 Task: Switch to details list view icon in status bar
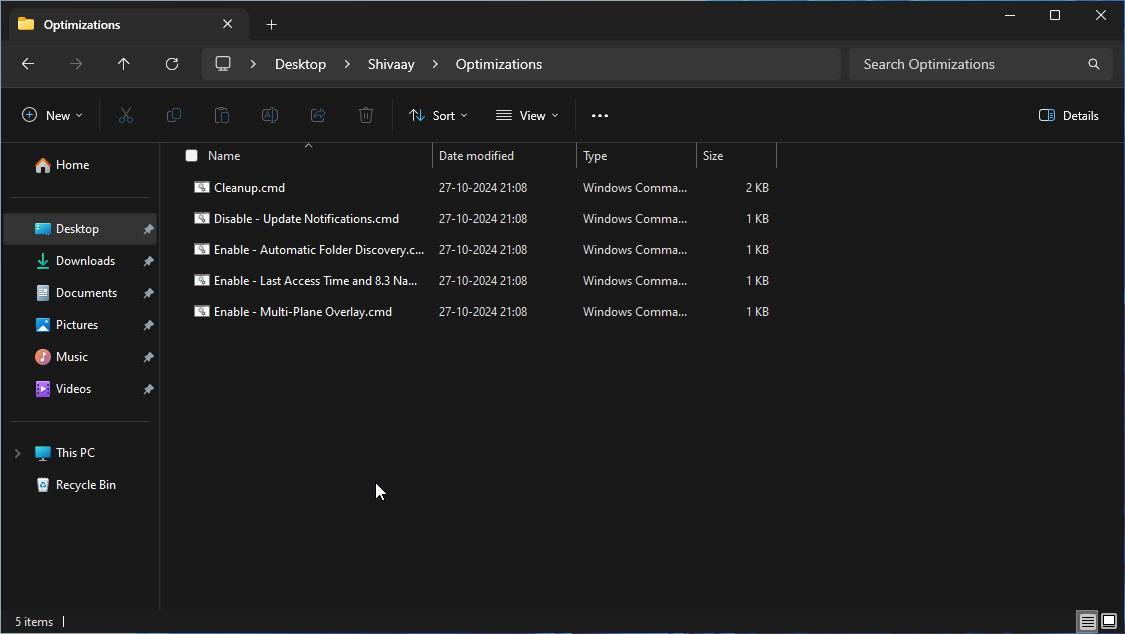click(1088, 622)
